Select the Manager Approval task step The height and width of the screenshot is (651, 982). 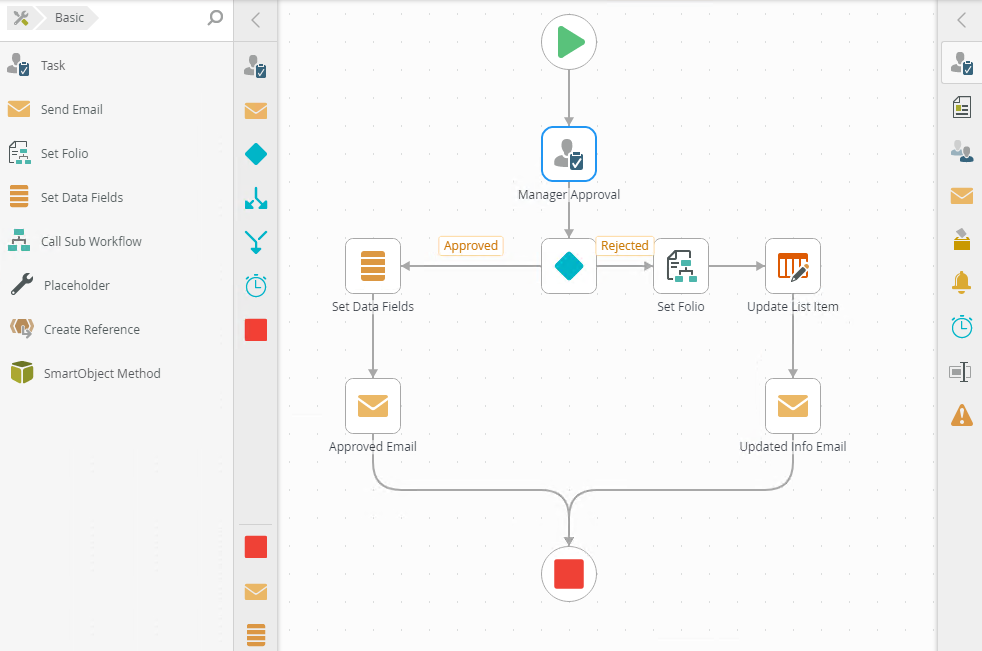click(569, 154)
